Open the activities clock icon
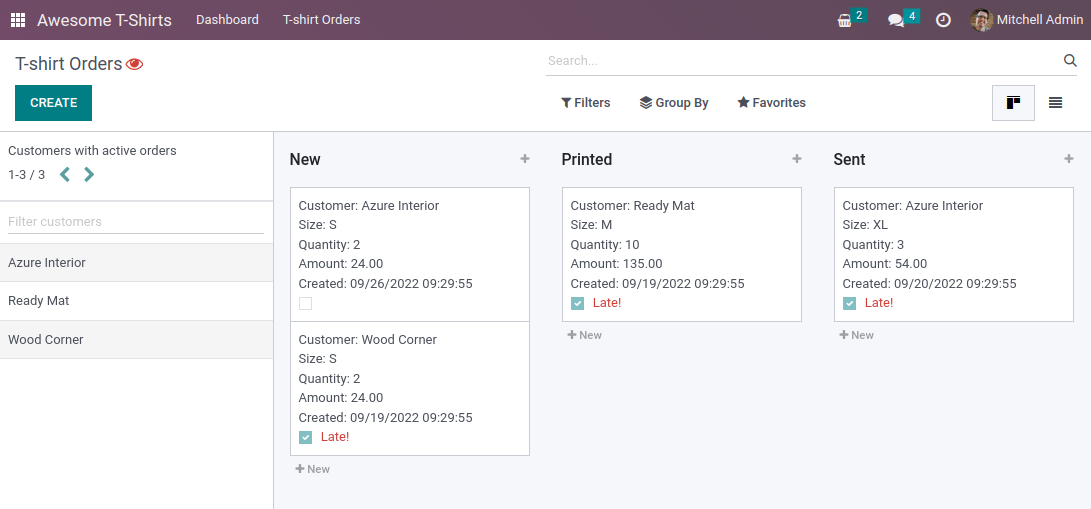Screen dimensions: 1091x509 click(943, 20)
